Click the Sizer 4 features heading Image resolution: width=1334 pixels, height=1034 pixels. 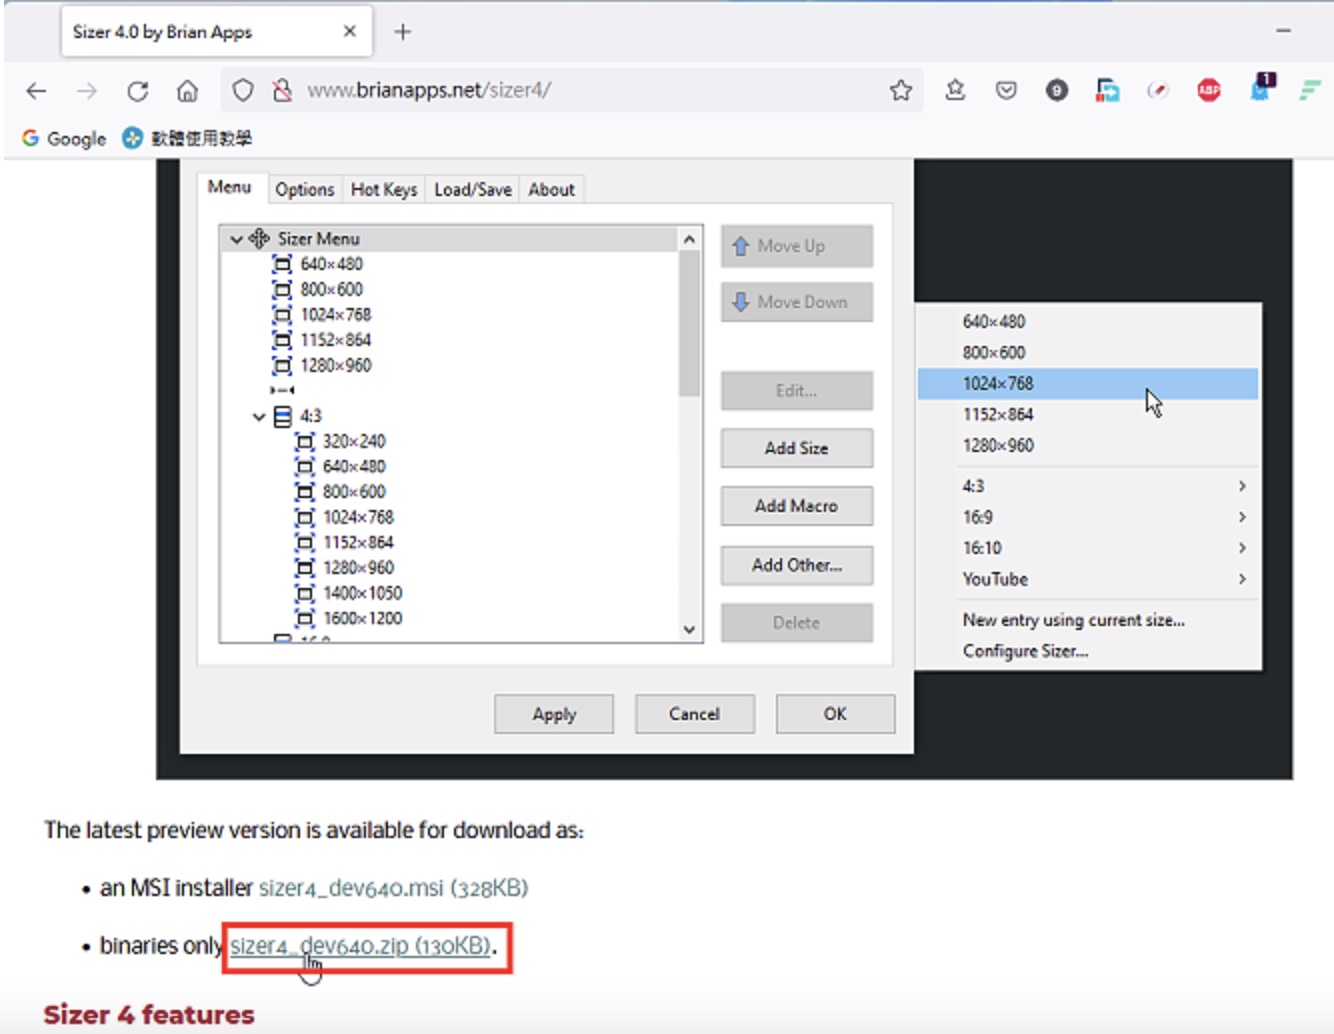(x=149, y=1014)
